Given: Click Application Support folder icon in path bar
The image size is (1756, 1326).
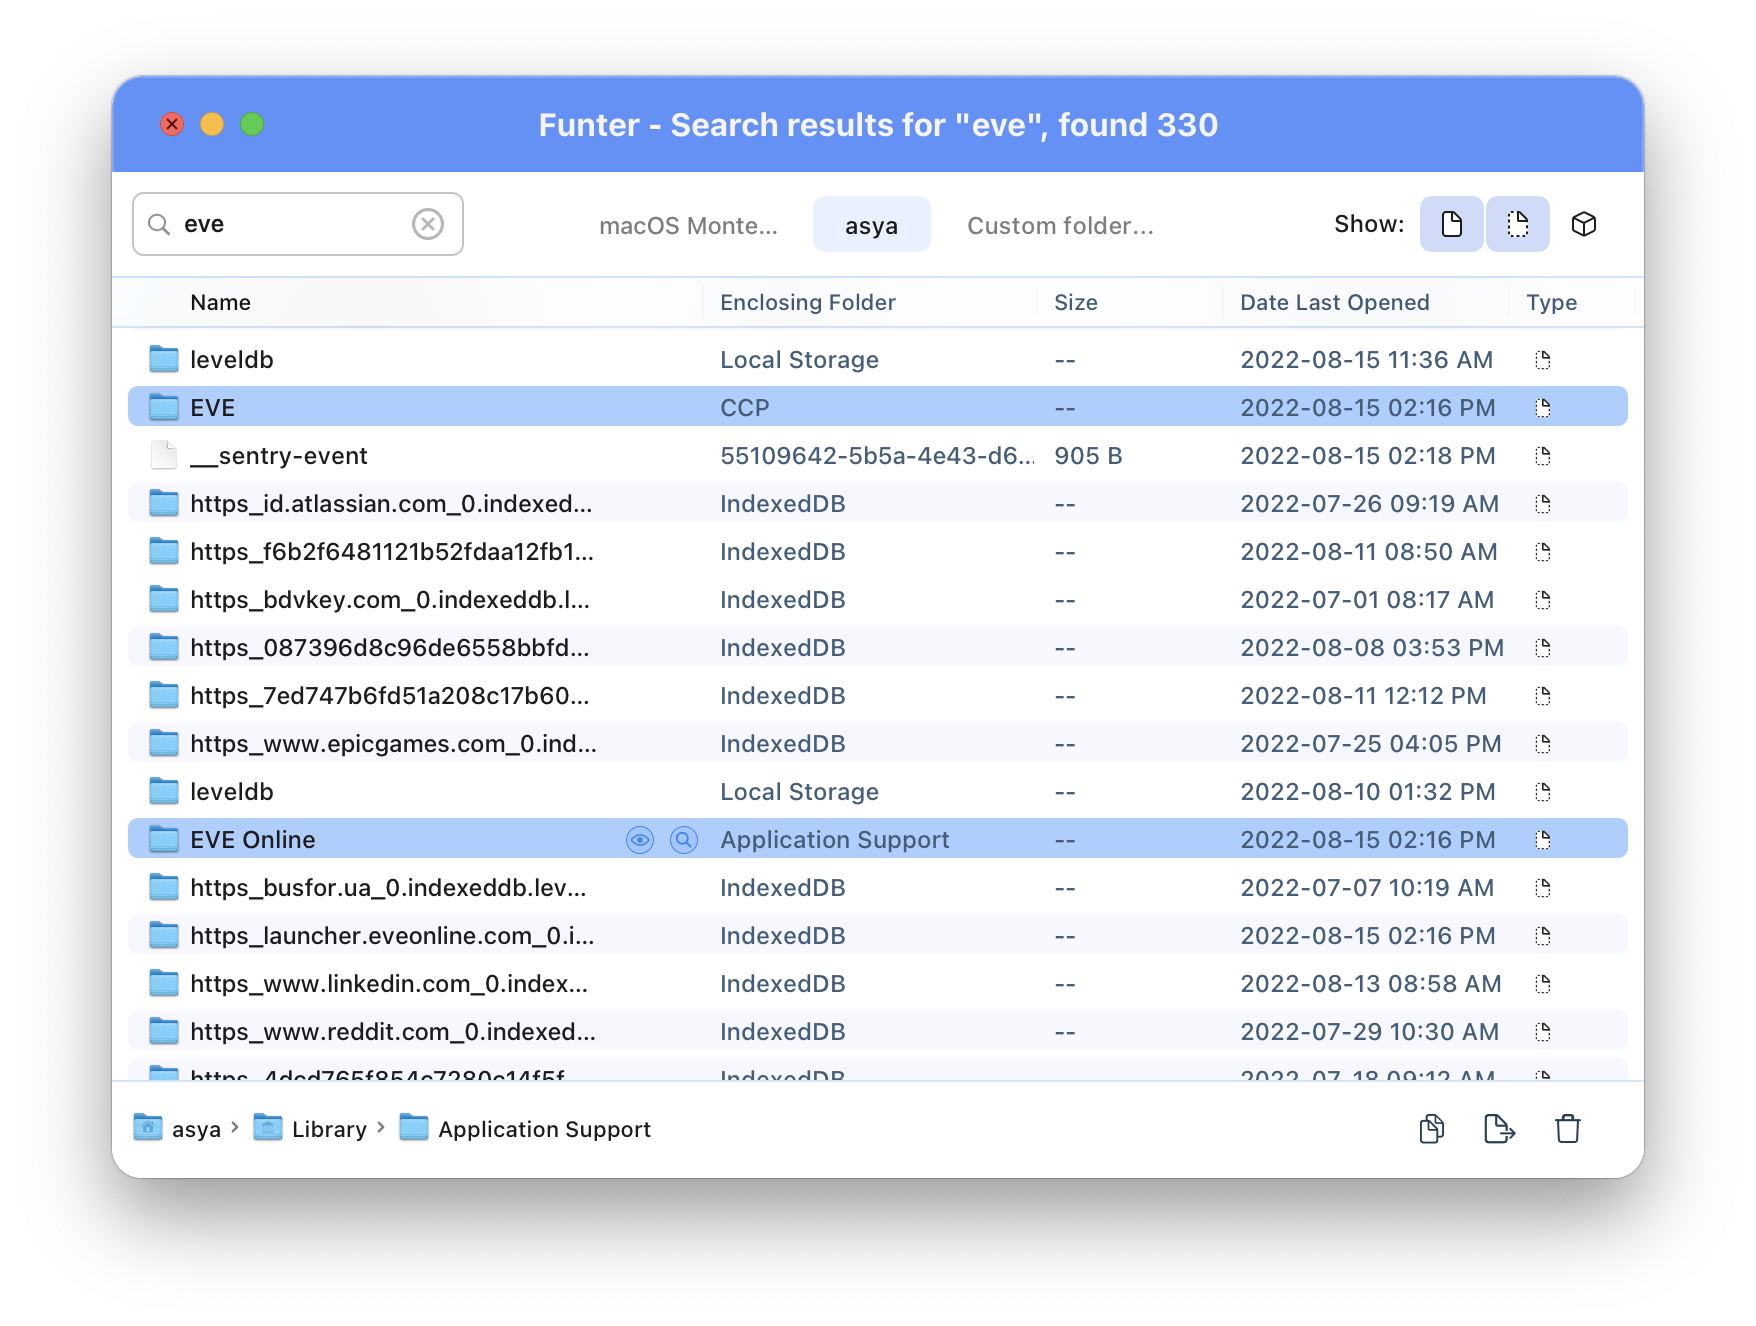Looking at the screenshot, I should pyautogui.click(x=414, y=1128).
